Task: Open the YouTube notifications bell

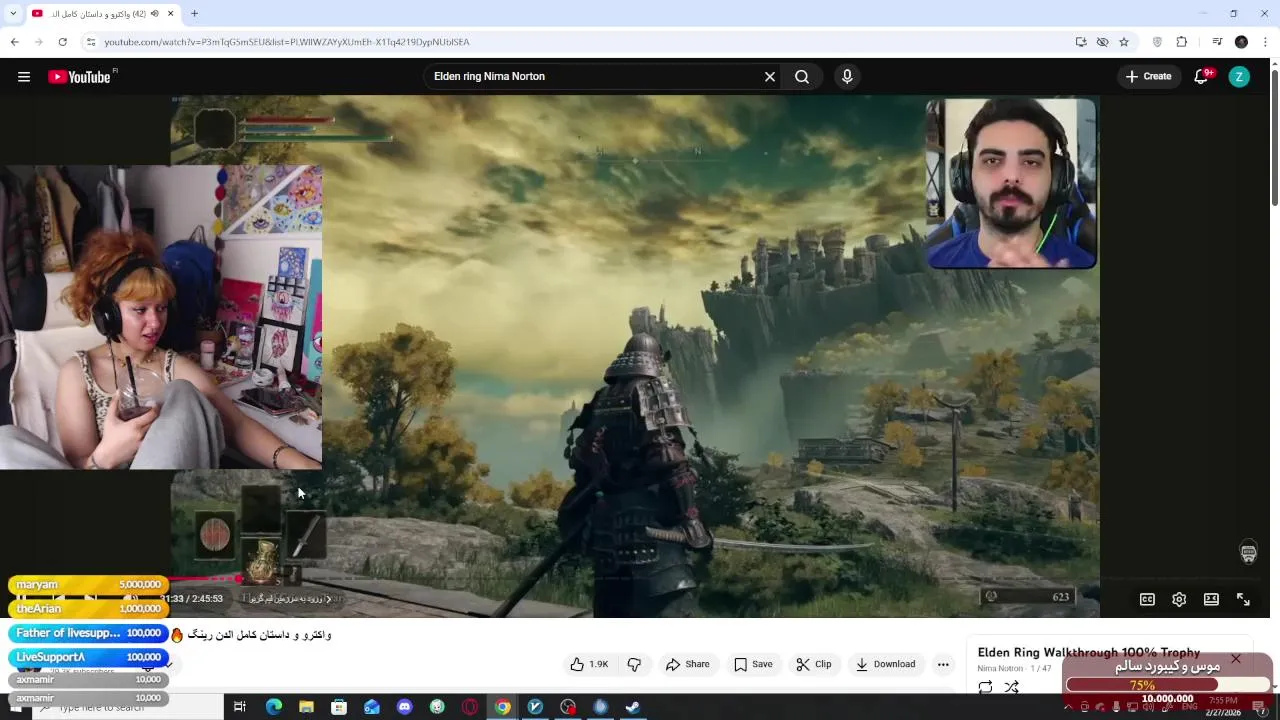Action: point(1203,76)
